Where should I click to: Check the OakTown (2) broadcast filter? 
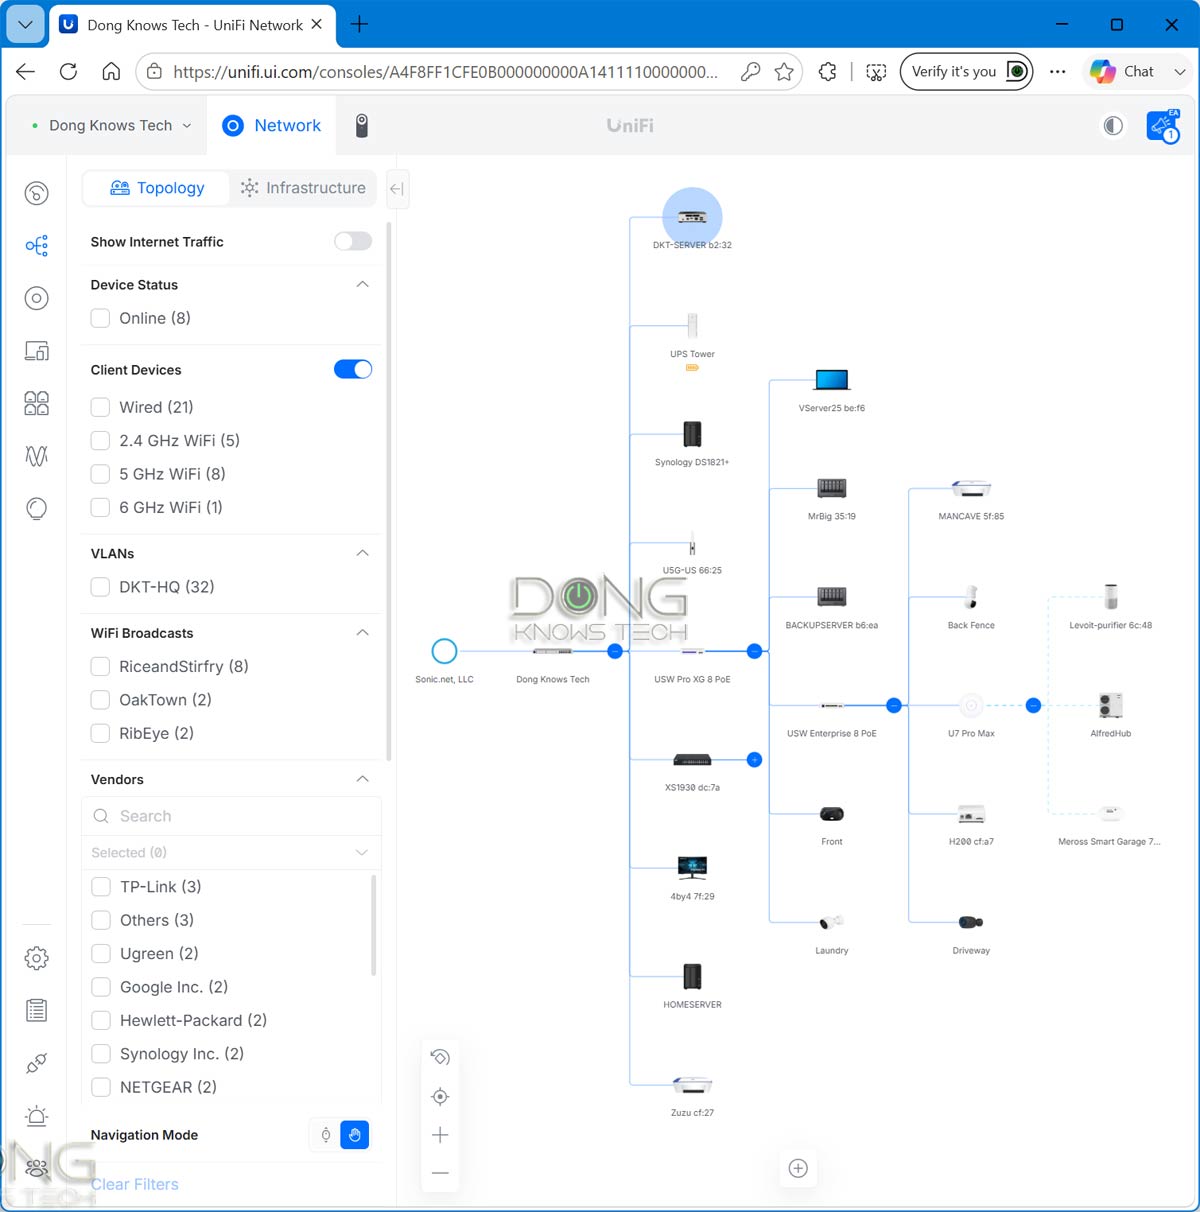(x=100, y=700)
